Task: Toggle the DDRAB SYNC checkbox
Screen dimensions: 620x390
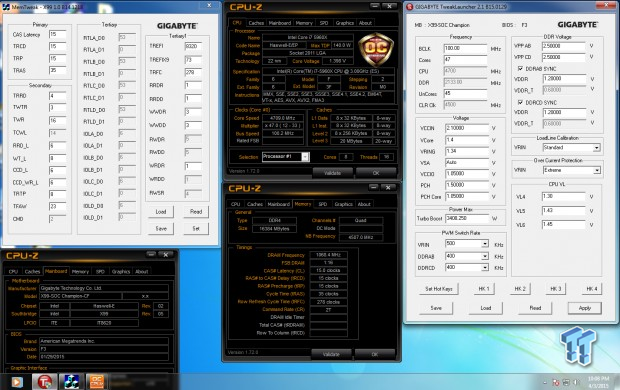Action: coord(520,68)
